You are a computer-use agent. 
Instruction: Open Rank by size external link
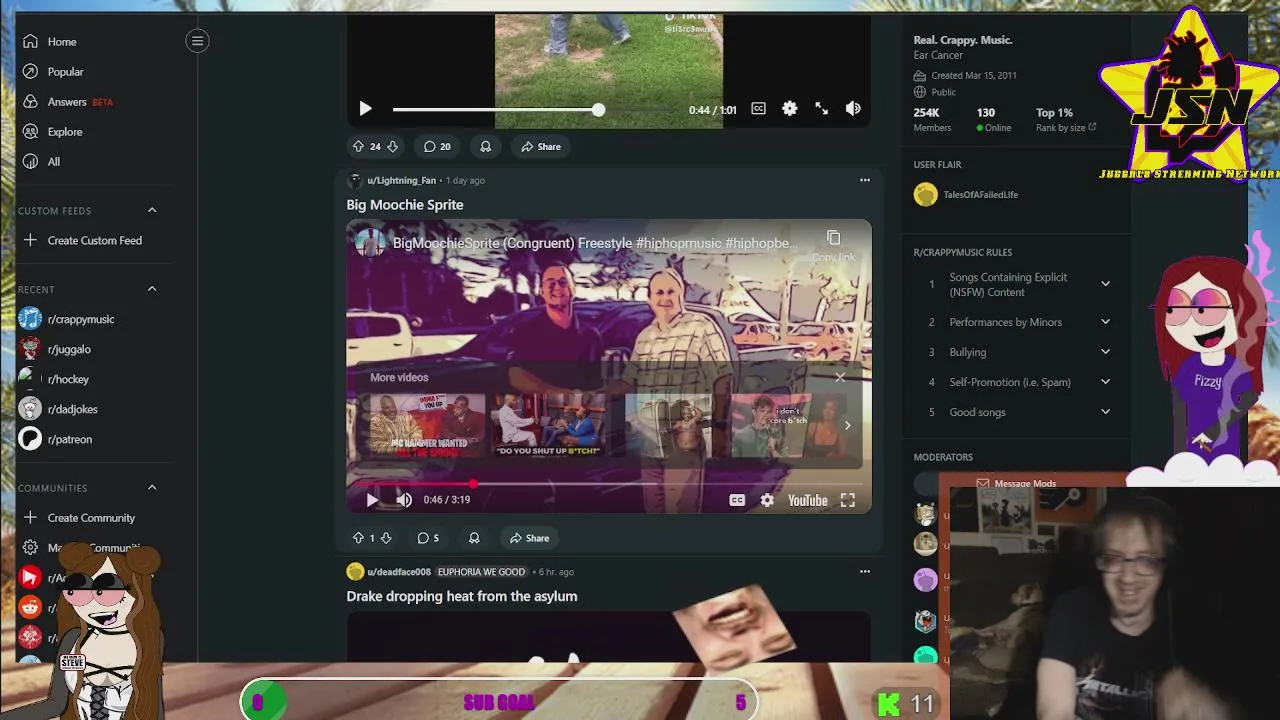pyautogui.click(x=1066, y=128)
